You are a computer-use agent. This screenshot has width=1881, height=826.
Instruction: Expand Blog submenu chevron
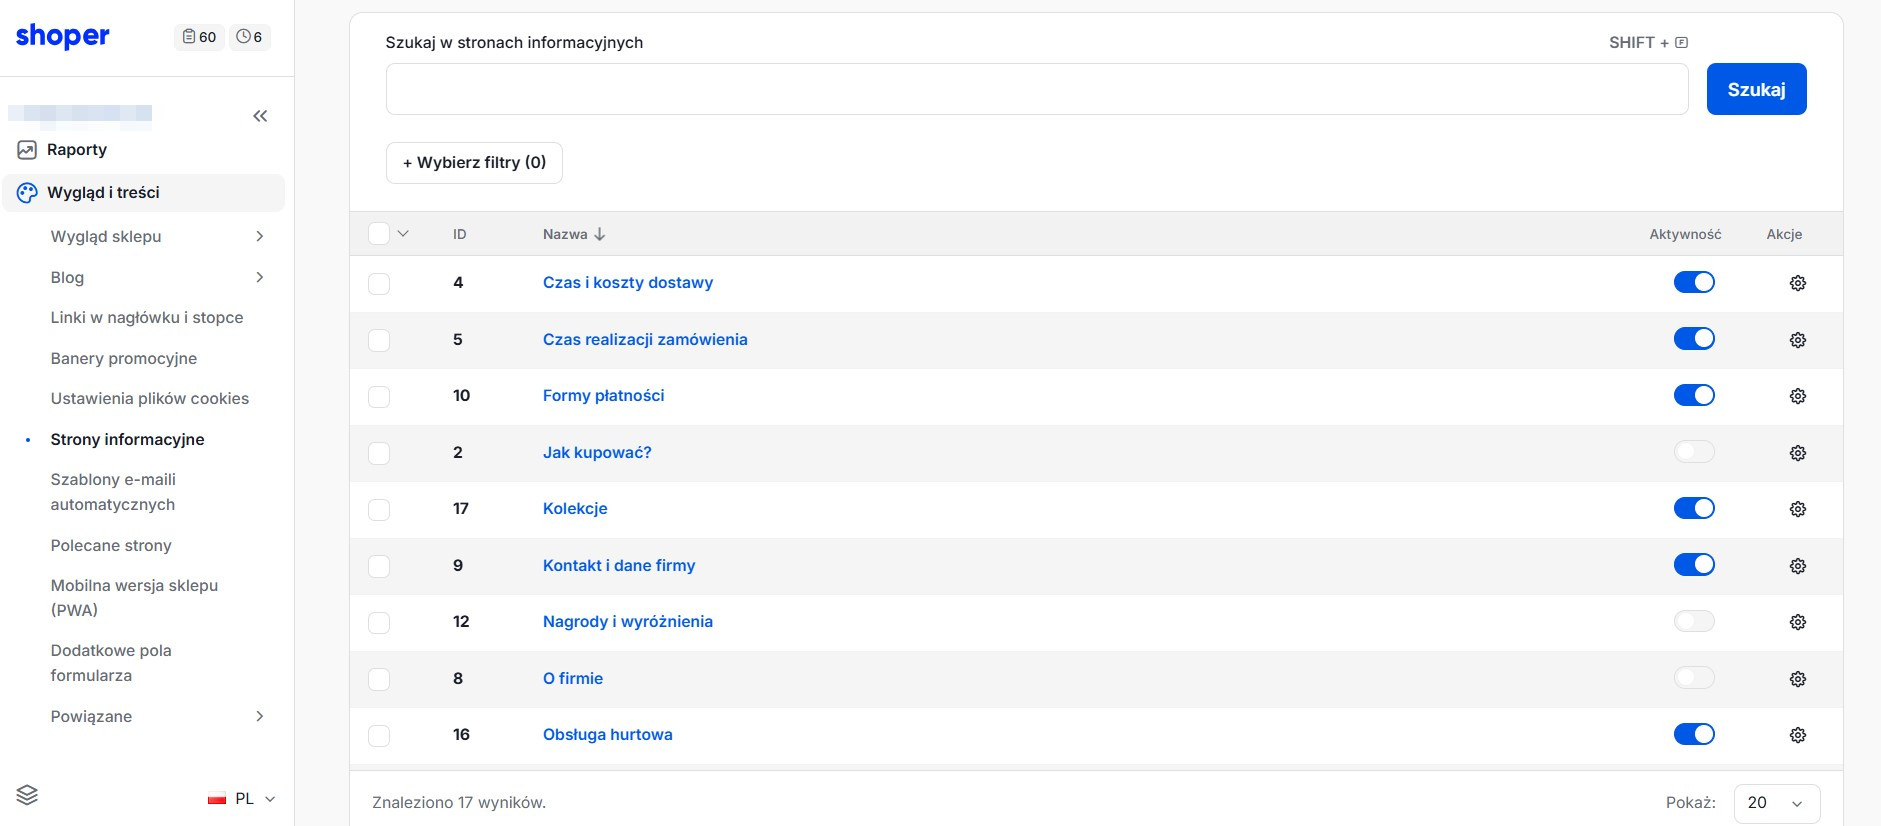click(260, 277)
